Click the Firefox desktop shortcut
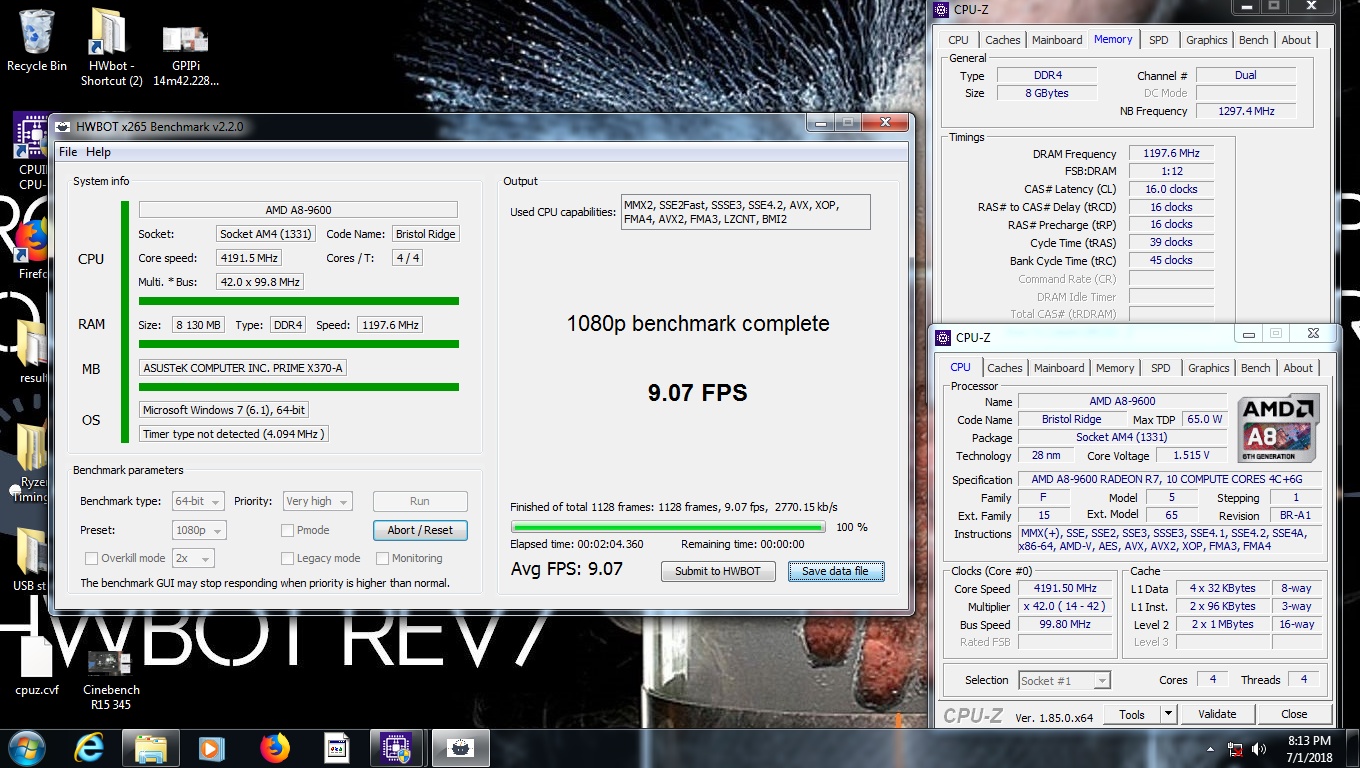Image resolution: width=1360 pixels, height=768 pixels. (33, 250)
